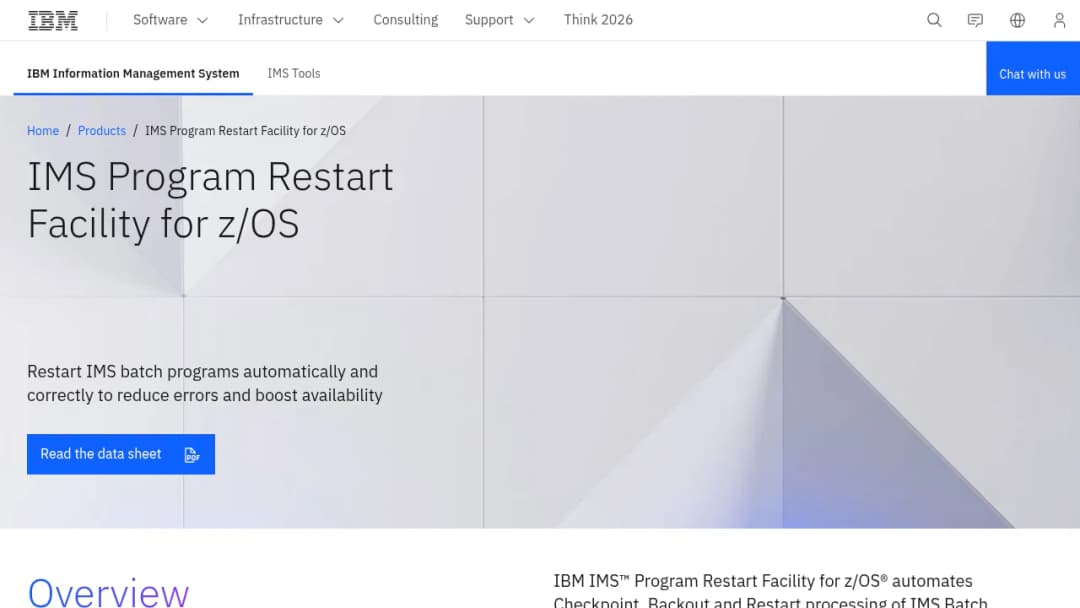1080x608 pixels.
Task: Follow the Home breadcrumb link
Action: click(x=43, y=131)
